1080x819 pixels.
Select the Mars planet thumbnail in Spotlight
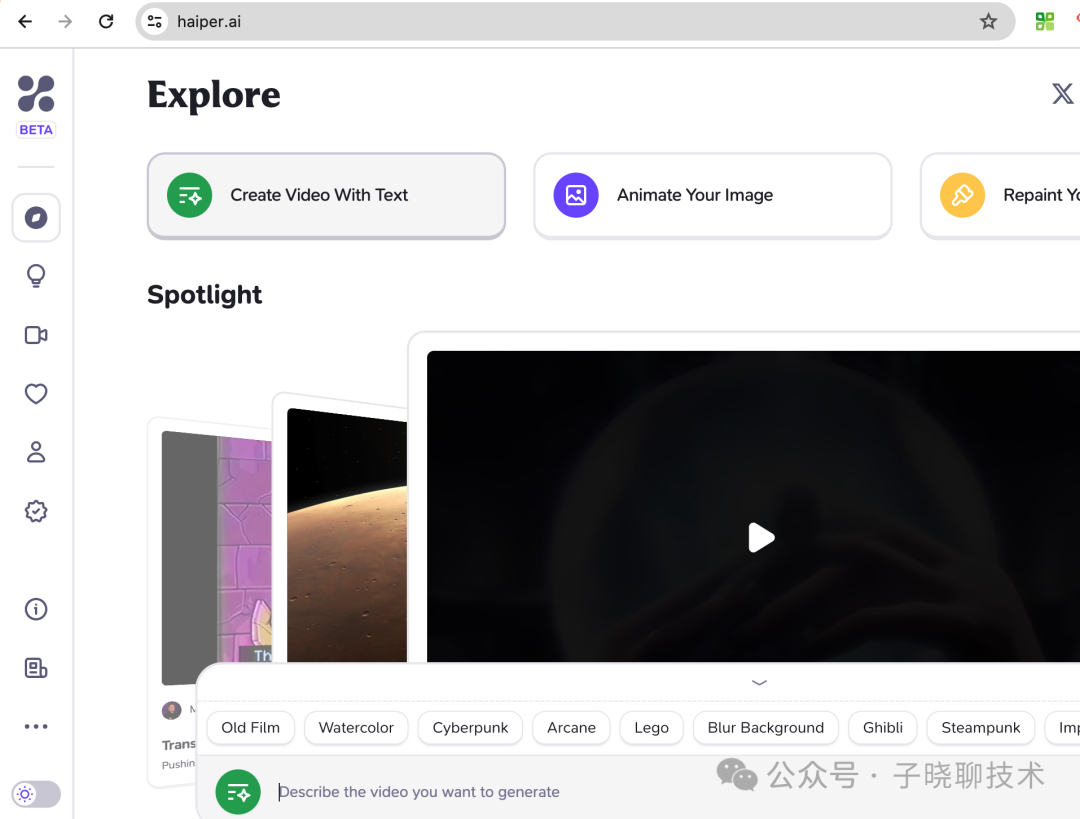[347, 535]
